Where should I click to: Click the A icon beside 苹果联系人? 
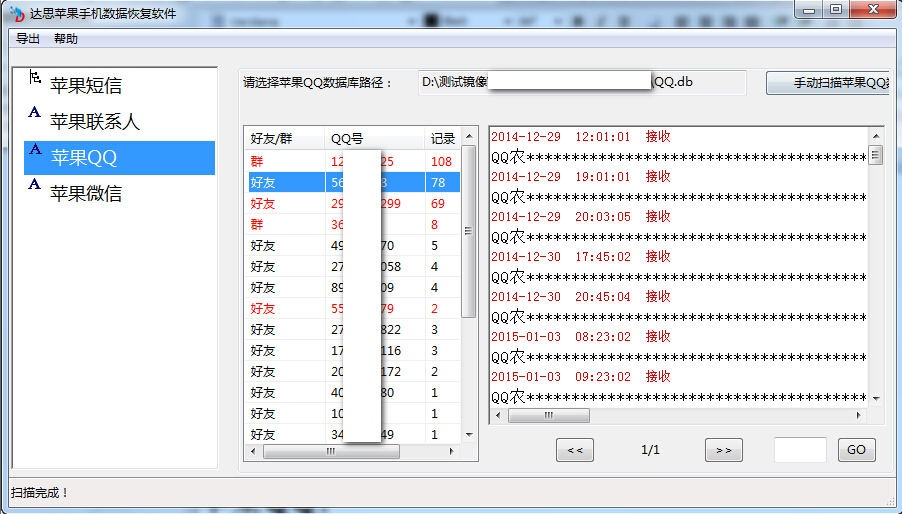point(35,112)
